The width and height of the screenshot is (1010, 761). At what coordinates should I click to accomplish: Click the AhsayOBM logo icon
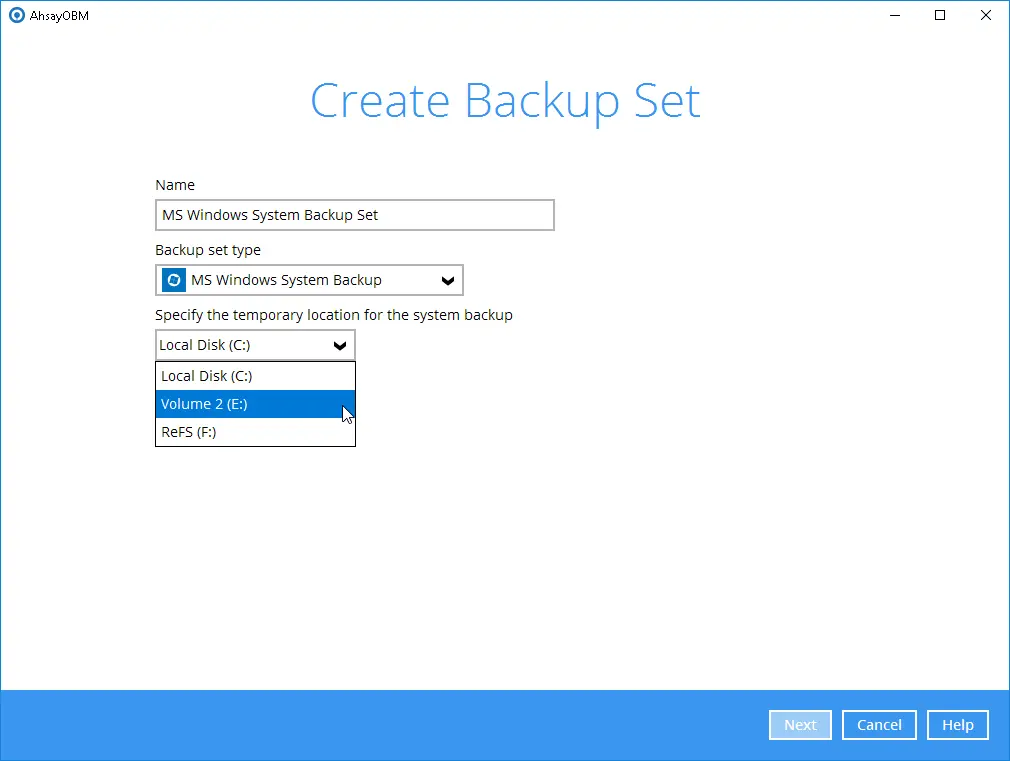point(18,15)
